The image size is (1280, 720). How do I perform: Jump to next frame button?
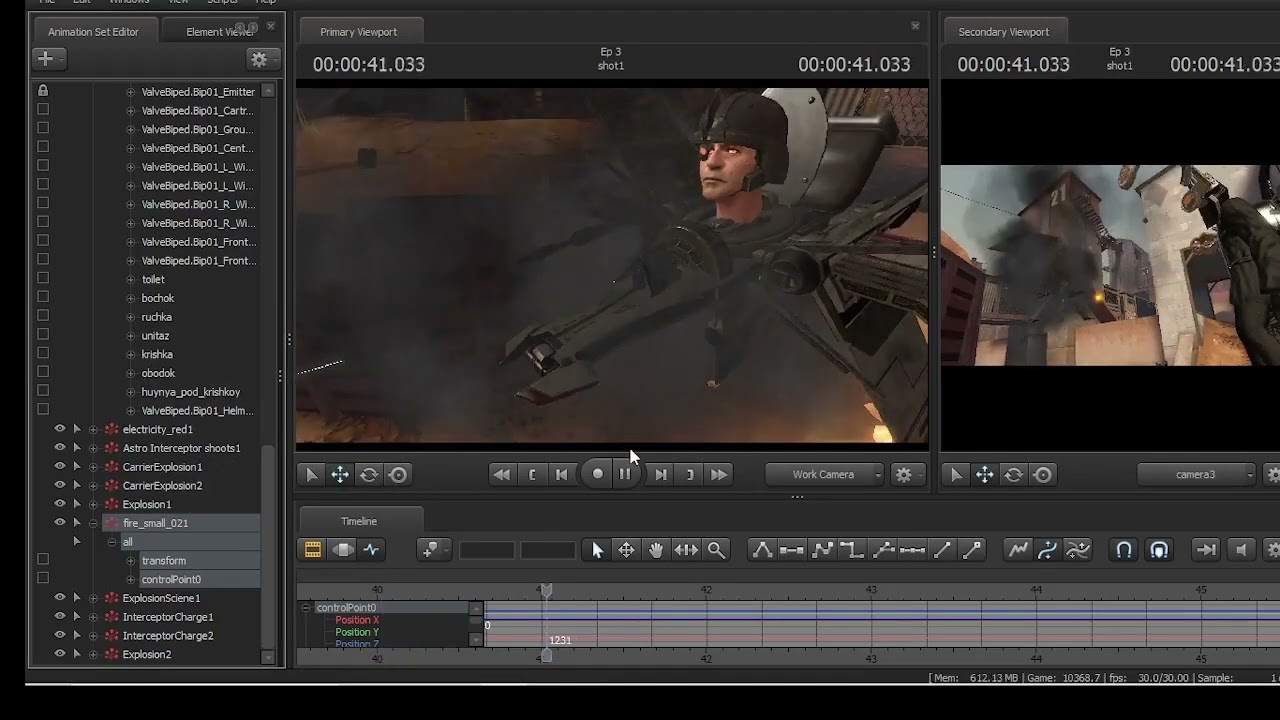pyautogui.click(x=661, y=475)
